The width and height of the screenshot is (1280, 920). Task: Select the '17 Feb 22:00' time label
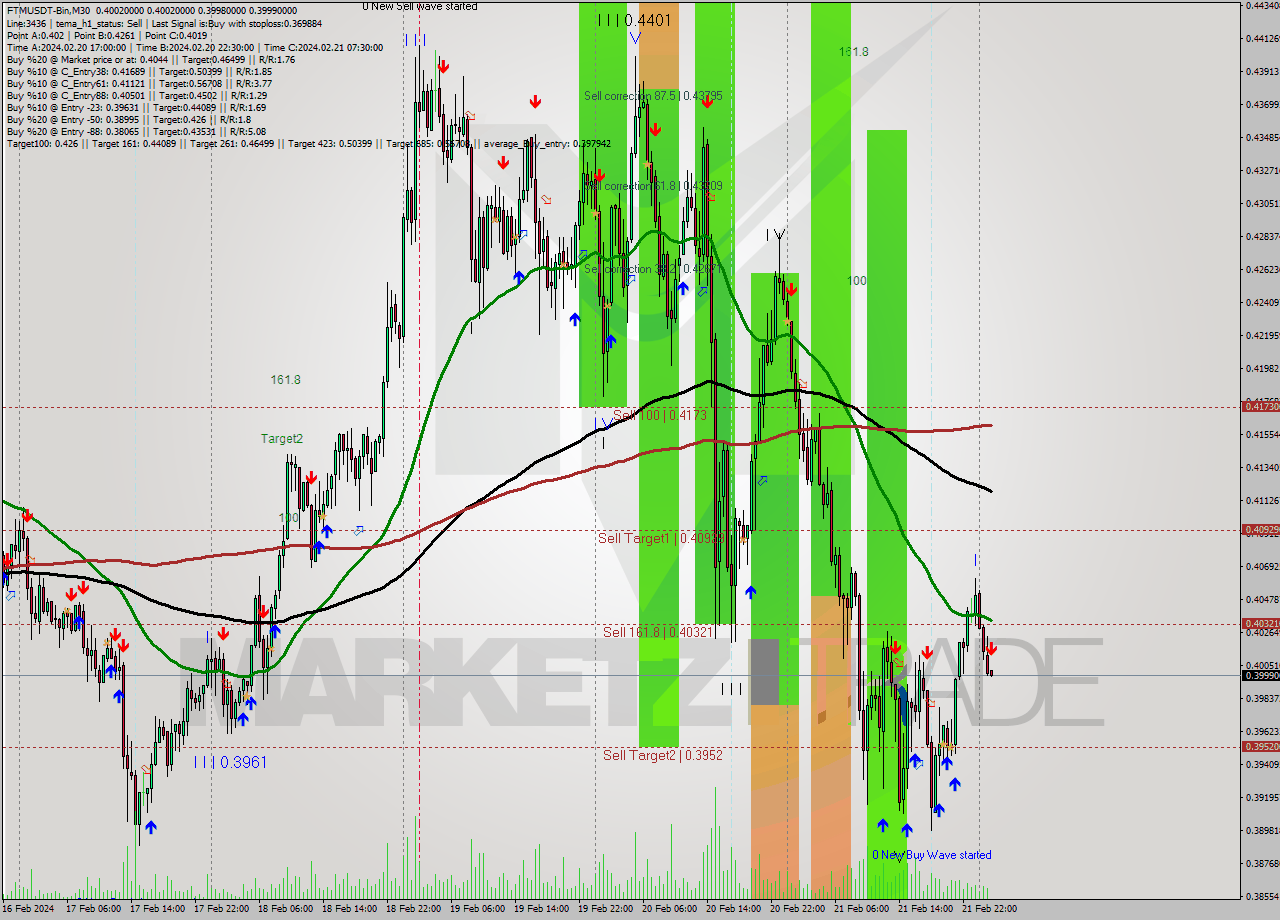(x=221, y=909)
